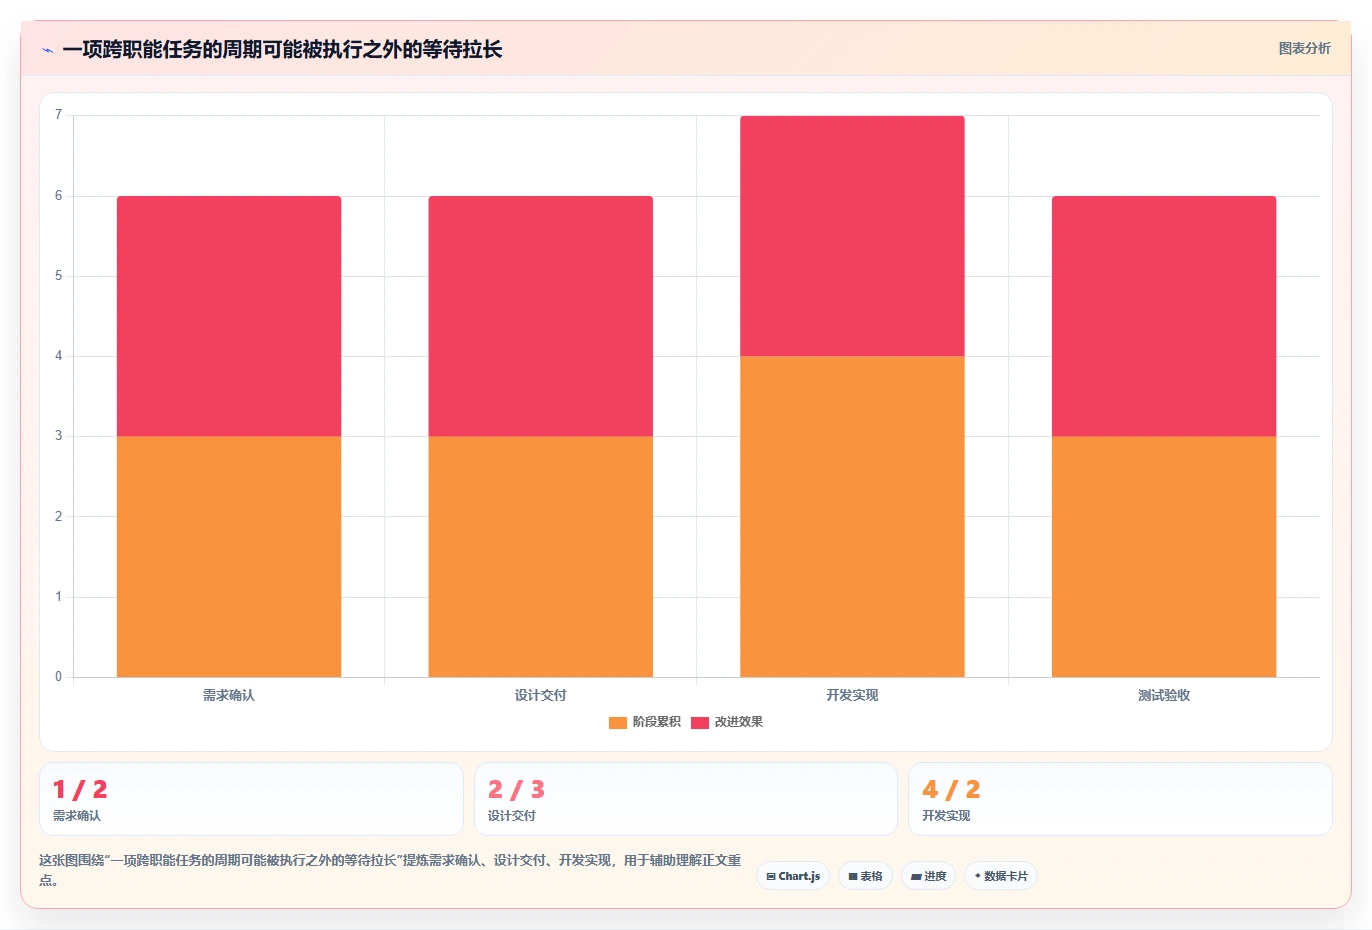Select the Chart.js tag chip
This screenshot has height=930, width=1372.
tap(793, 876)
